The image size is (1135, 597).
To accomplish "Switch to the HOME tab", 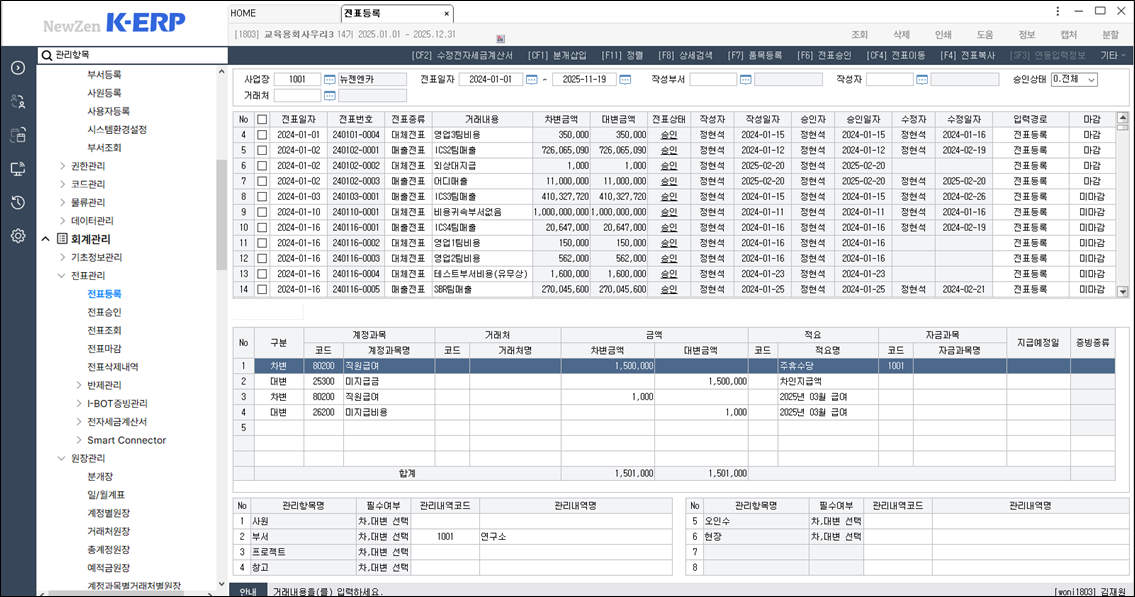I will (244, 13).
